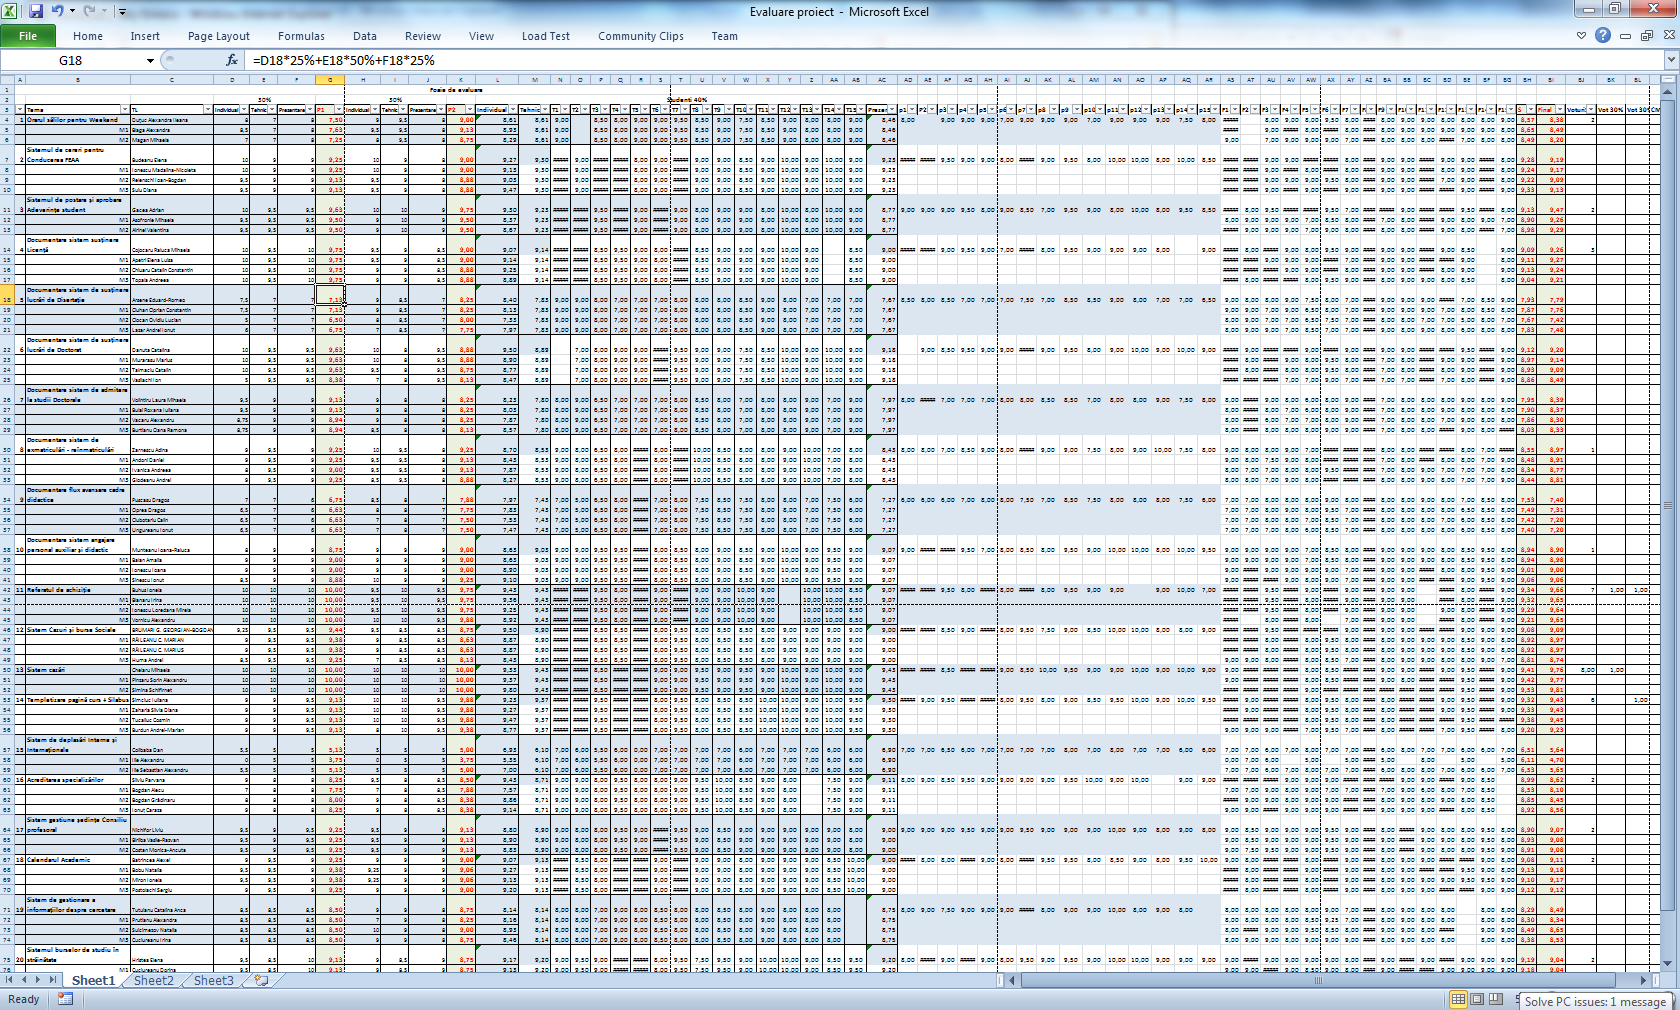Expand the Customize Quick Access Toolbar dropdown

click(x=122, y=12)
